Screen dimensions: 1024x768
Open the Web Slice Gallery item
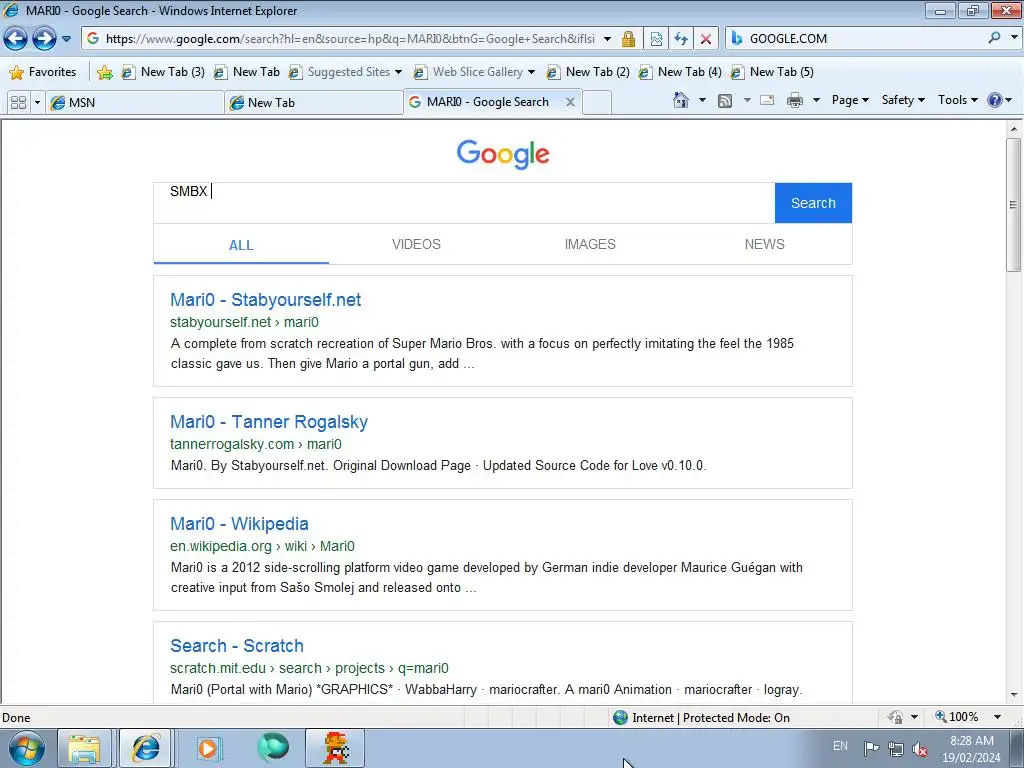[475, 72]
